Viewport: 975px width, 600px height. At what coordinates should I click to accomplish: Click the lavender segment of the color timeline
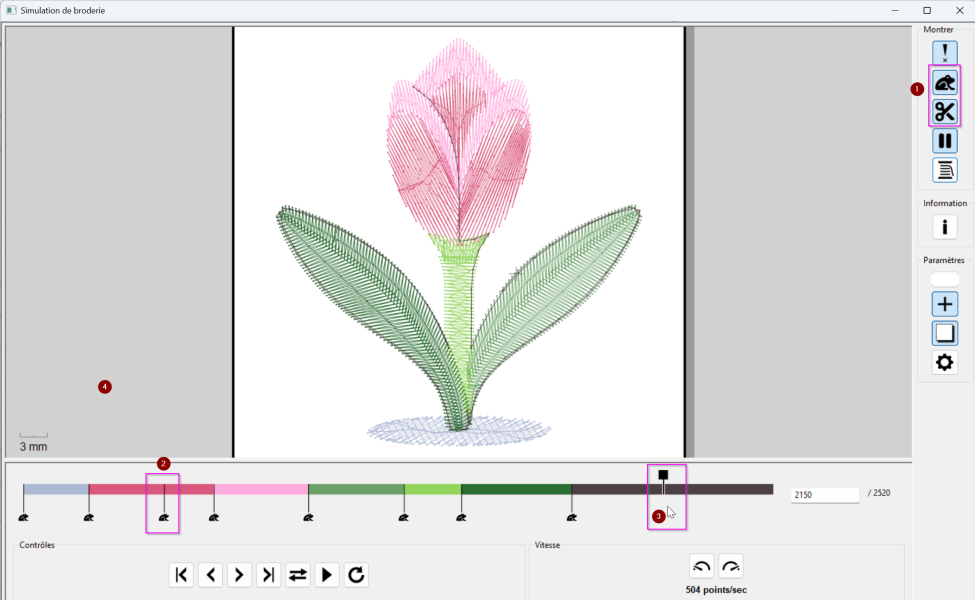point(56,489)
